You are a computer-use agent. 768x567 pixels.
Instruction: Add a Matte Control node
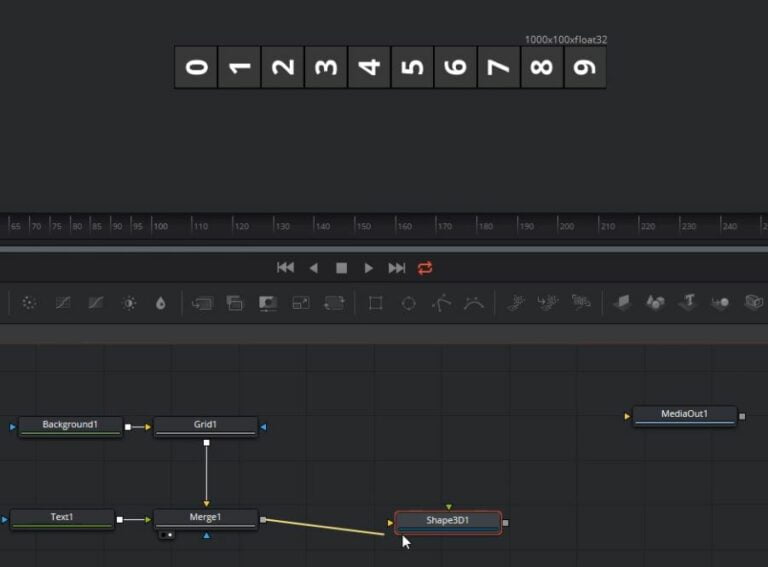tap(267, 303)
